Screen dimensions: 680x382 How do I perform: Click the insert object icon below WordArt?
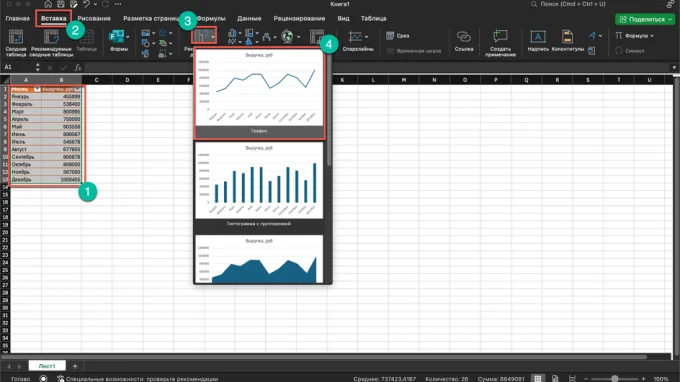[592, 51]
